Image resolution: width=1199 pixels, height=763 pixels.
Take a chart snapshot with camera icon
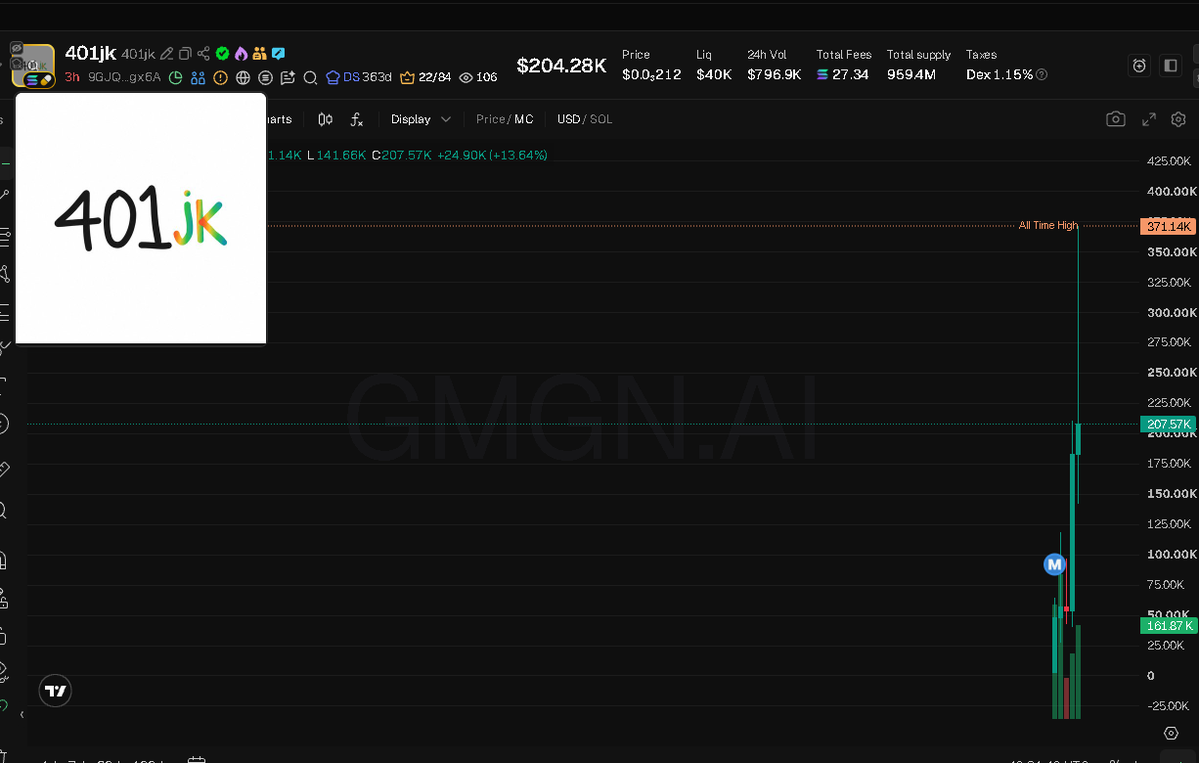(x=1116, y=119)
